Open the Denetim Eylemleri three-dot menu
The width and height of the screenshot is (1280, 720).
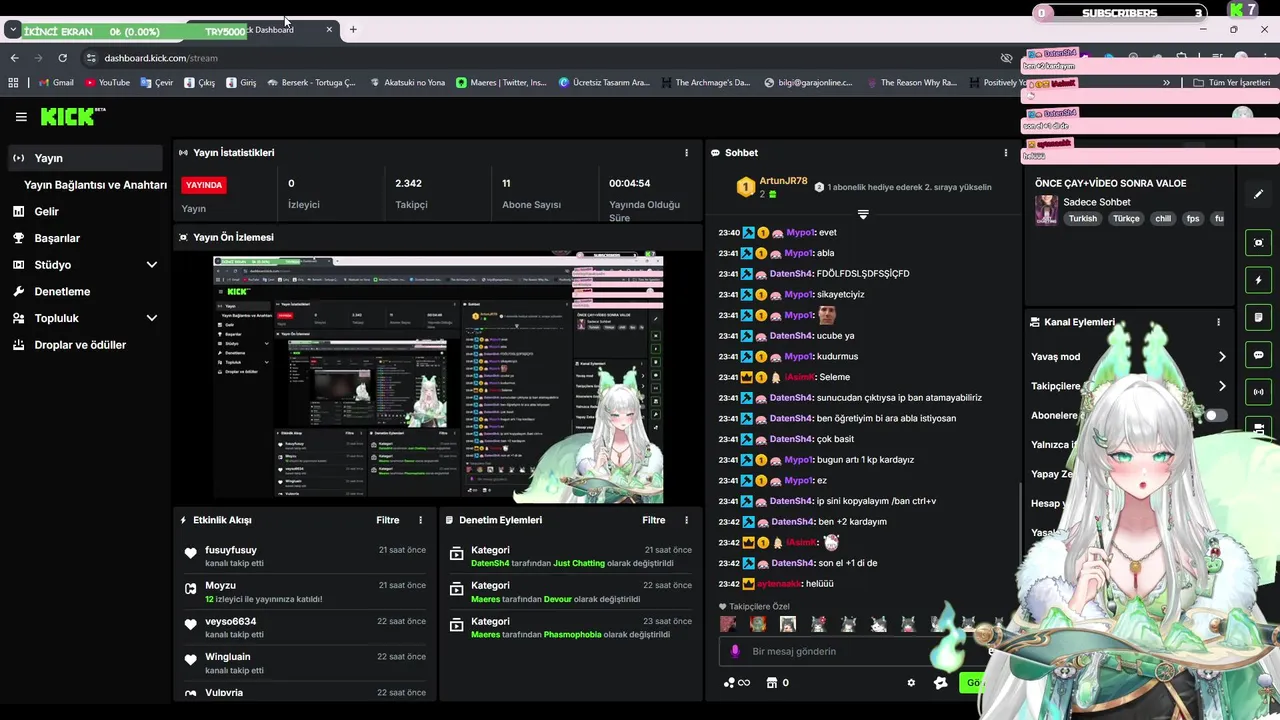pyautogui.click(x=686, y=520)
